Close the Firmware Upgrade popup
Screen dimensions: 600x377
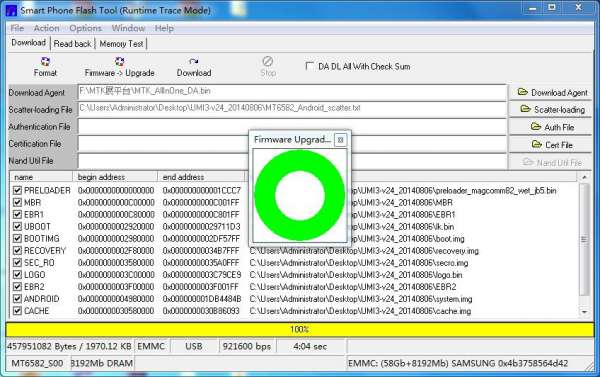[x=340, y=140]
